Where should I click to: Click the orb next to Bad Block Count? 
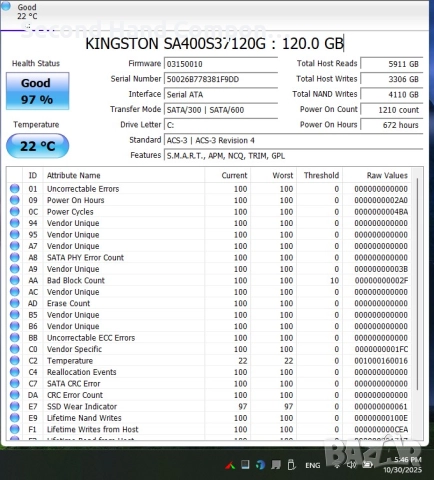click(x=15, y=280)
